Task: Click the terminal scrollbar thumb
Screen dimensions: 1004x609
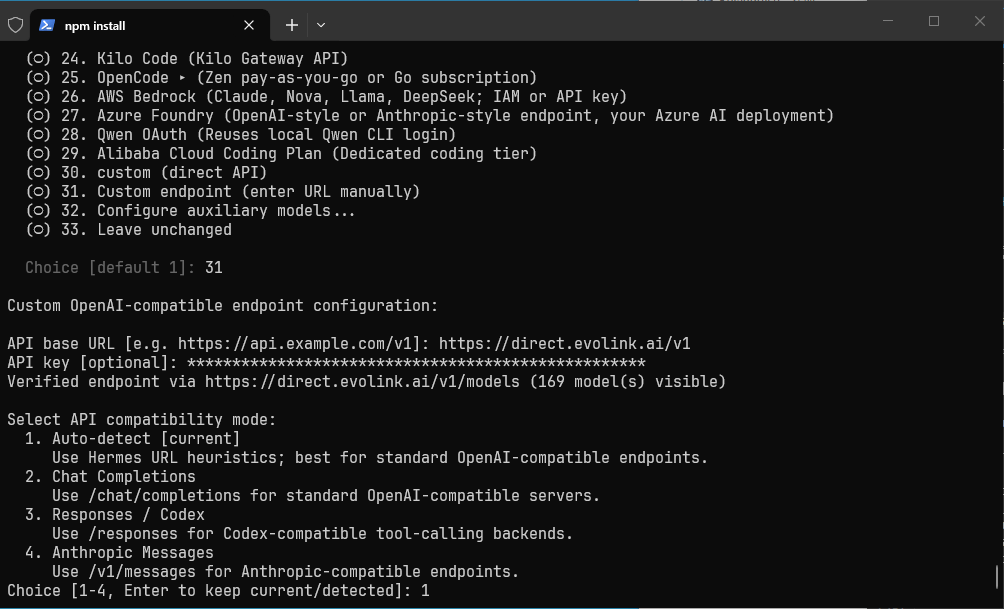Action: pos(997,577)
